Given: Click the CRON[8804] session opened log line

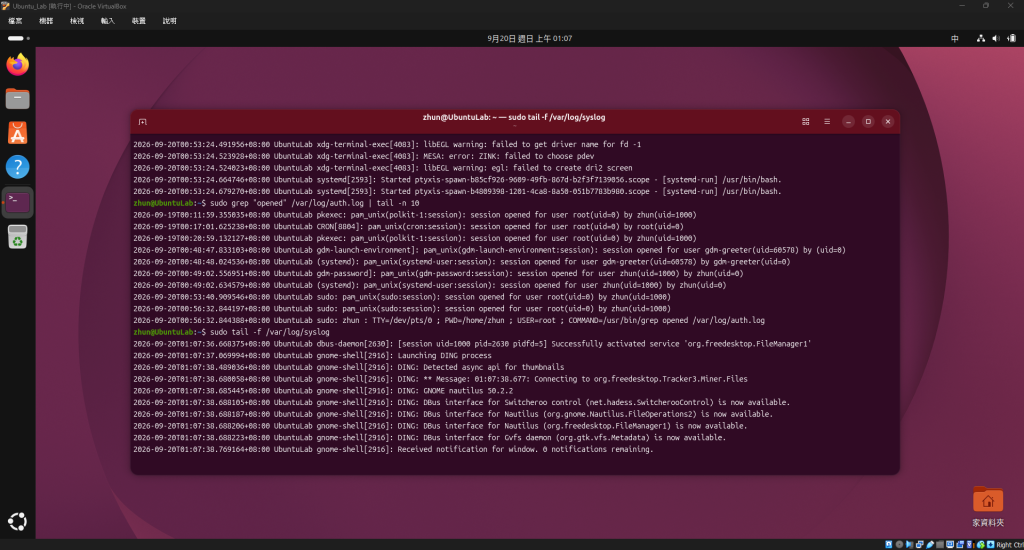Looking at the screenshot, I should point(409,227).
